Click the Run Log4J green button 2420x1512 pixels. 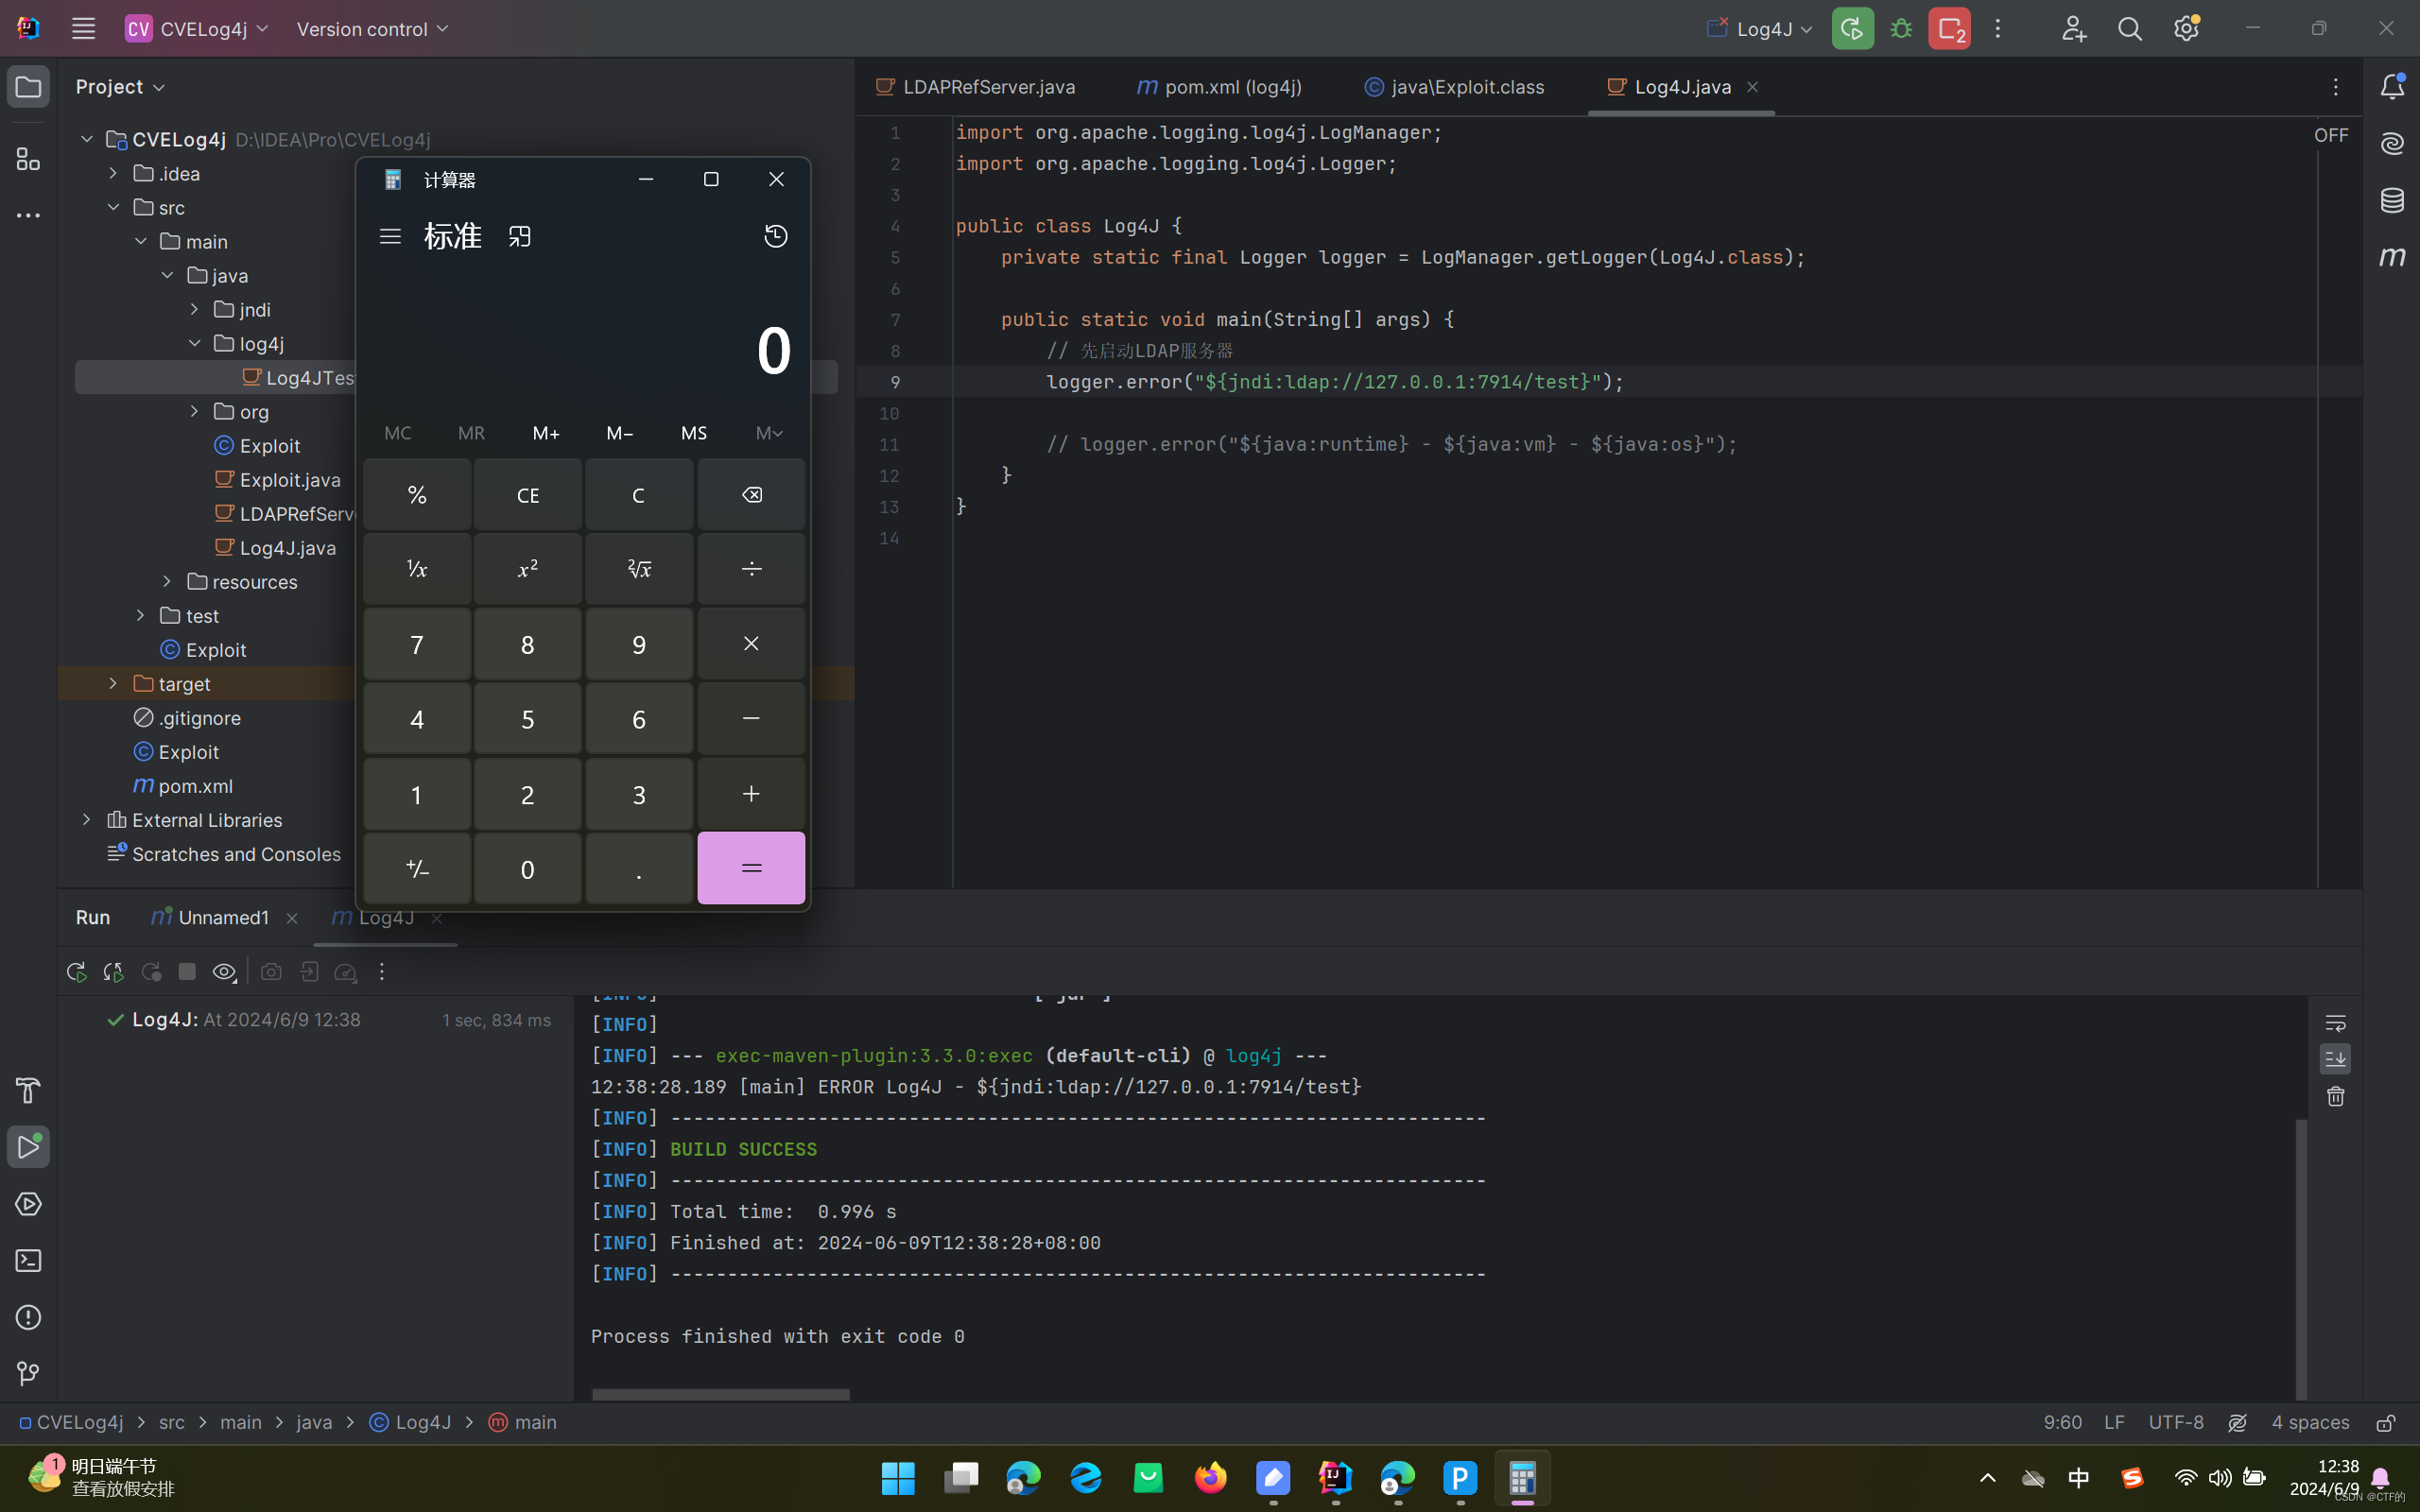point(1852,29)
